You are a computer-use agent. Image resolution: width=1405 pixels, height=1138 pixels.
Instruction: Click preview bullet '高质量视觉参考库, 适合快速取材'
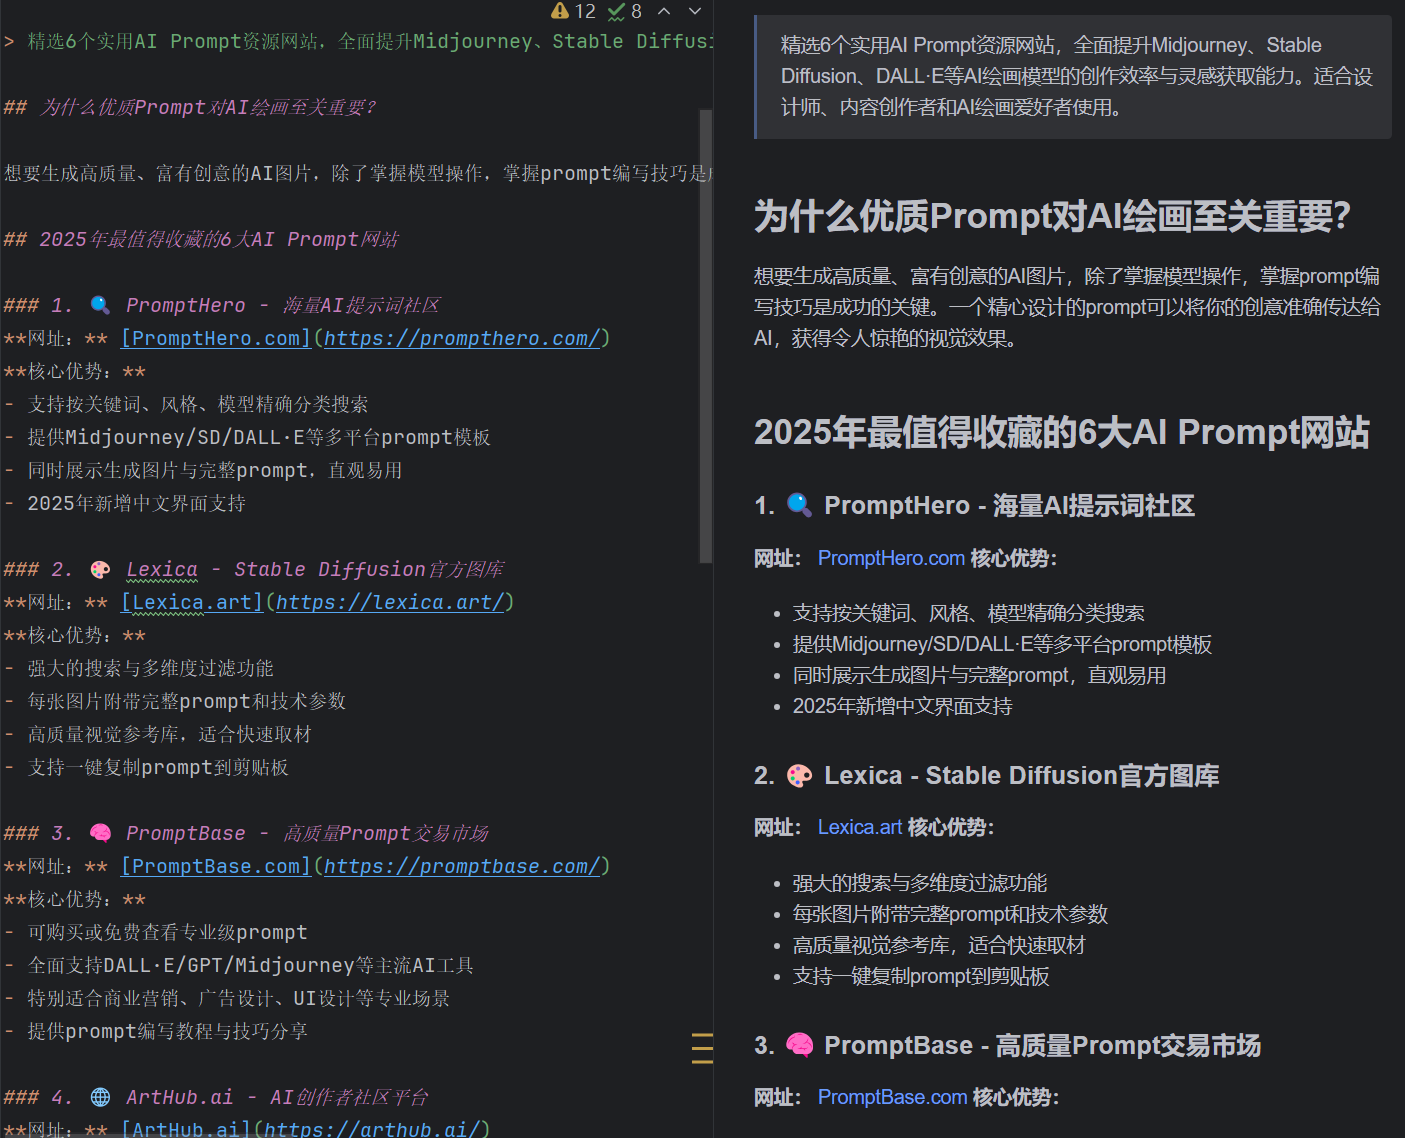(x=939, y=945)
